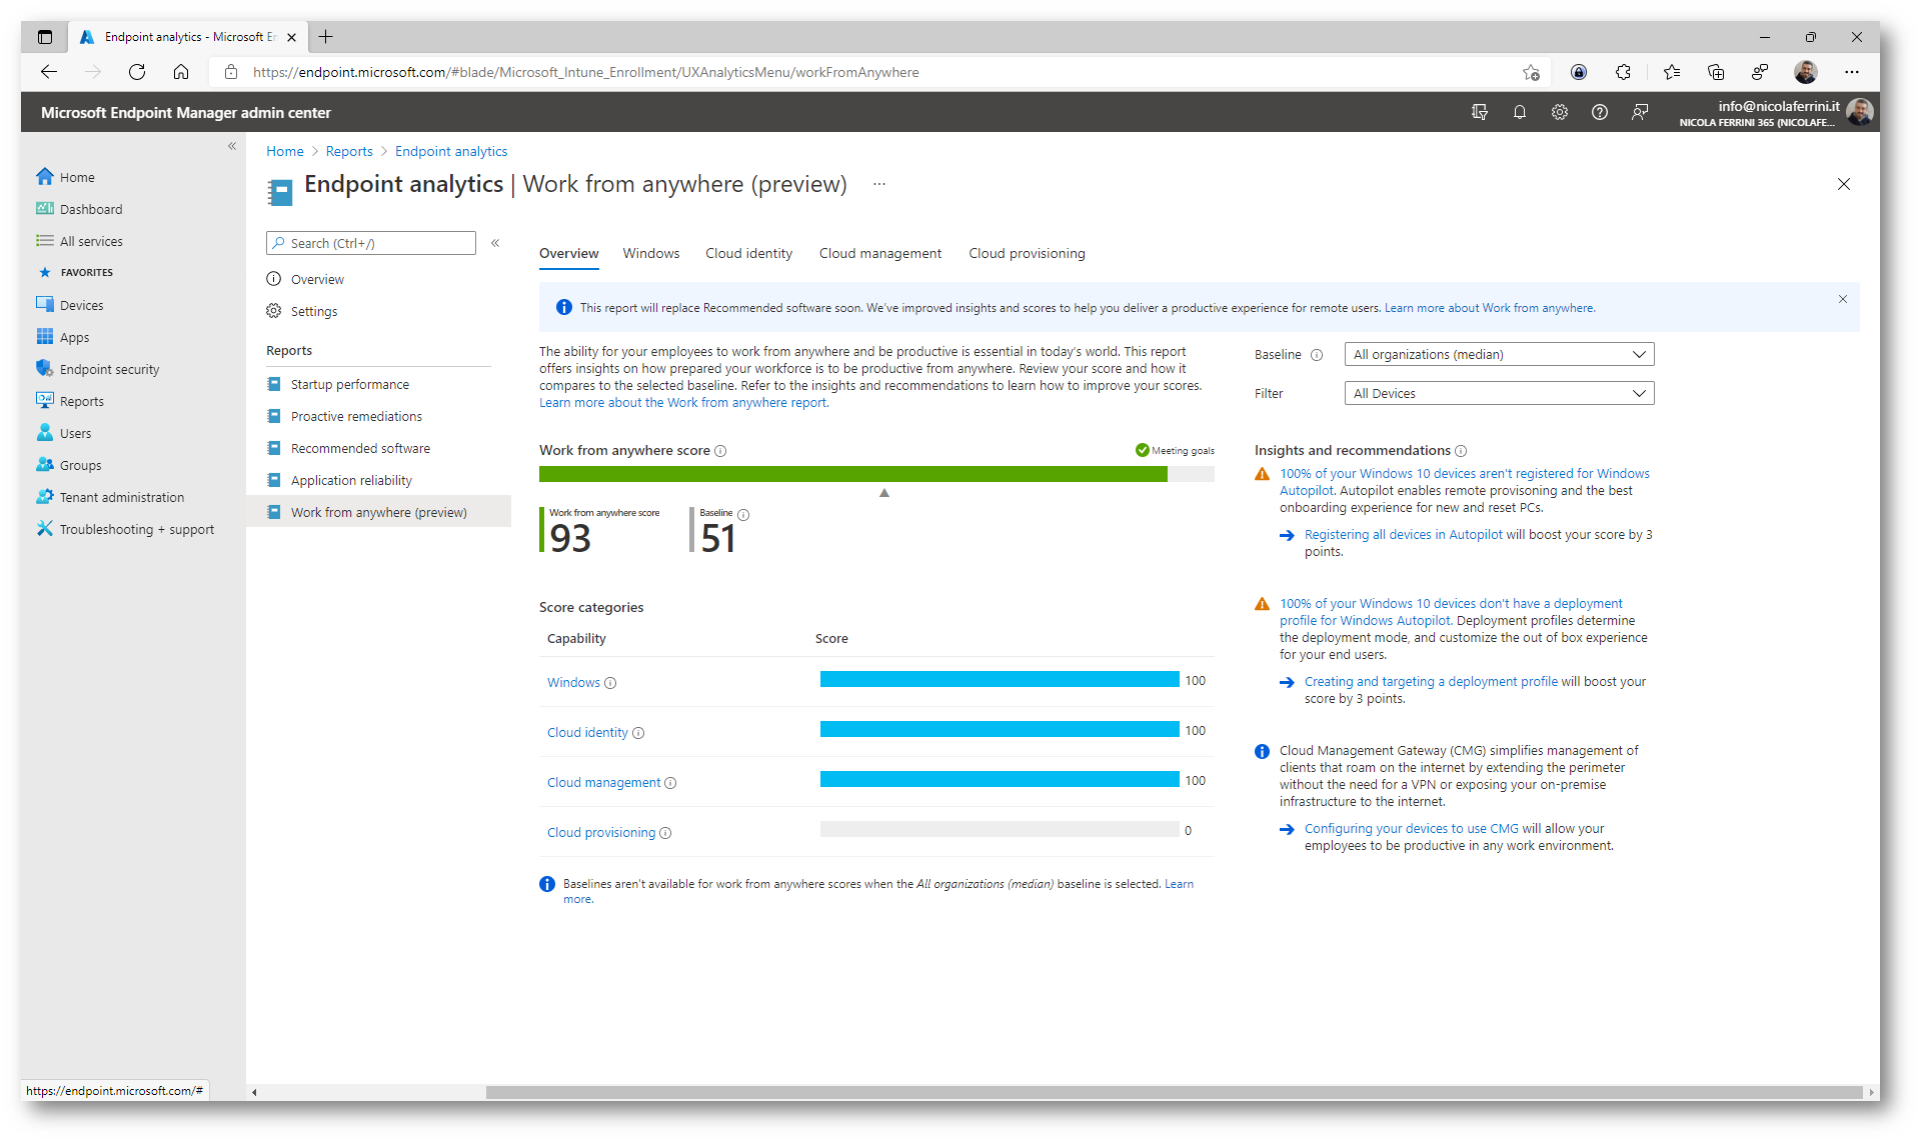Click the notifications bell icon

pos(1519,112)
